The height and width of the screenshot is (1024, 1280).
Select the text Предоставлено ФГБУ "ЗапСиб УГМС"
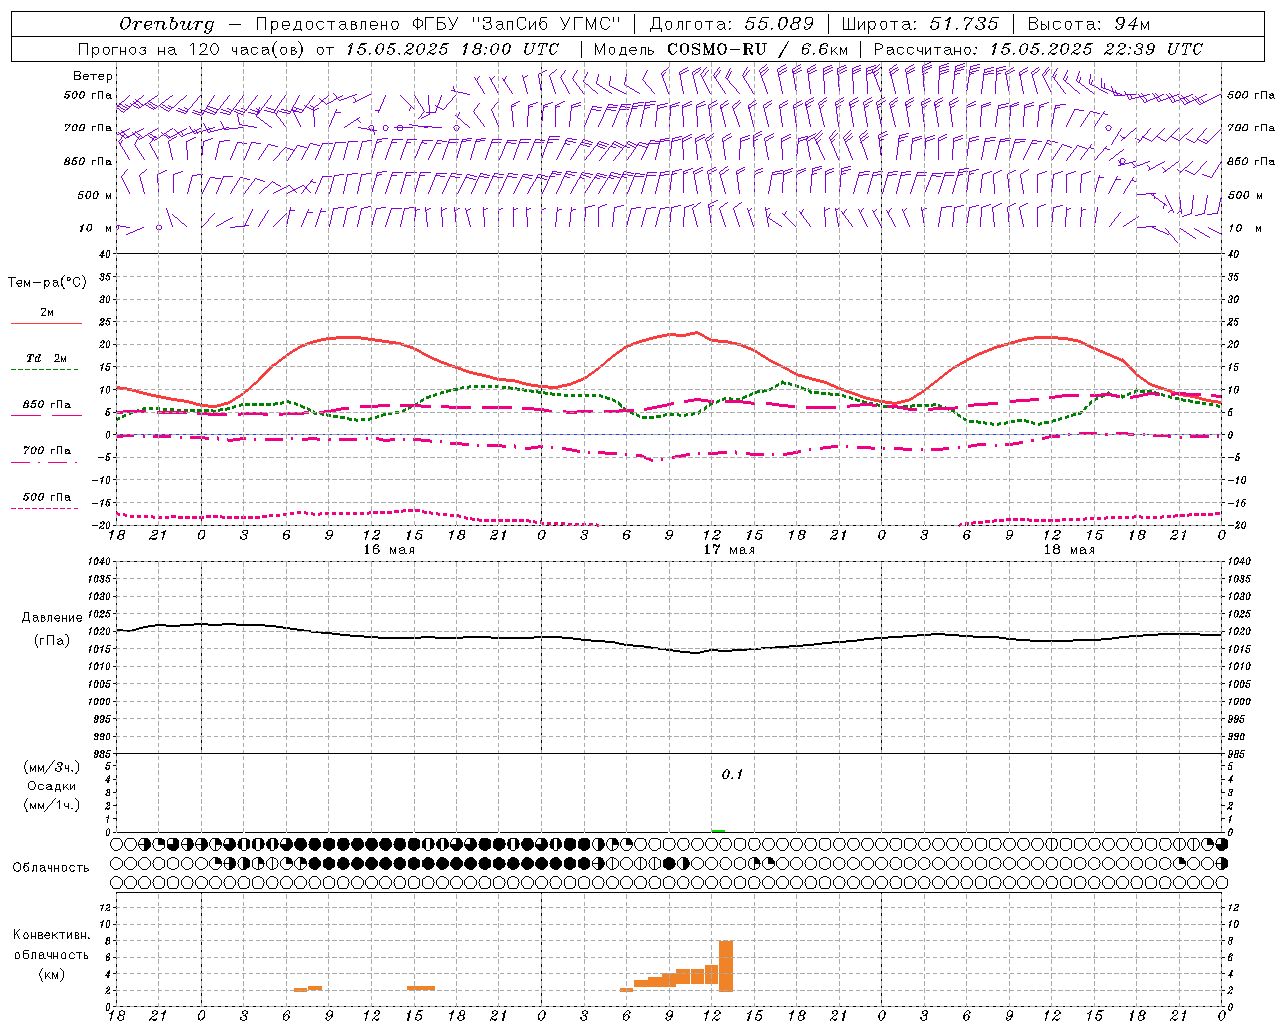438,24
